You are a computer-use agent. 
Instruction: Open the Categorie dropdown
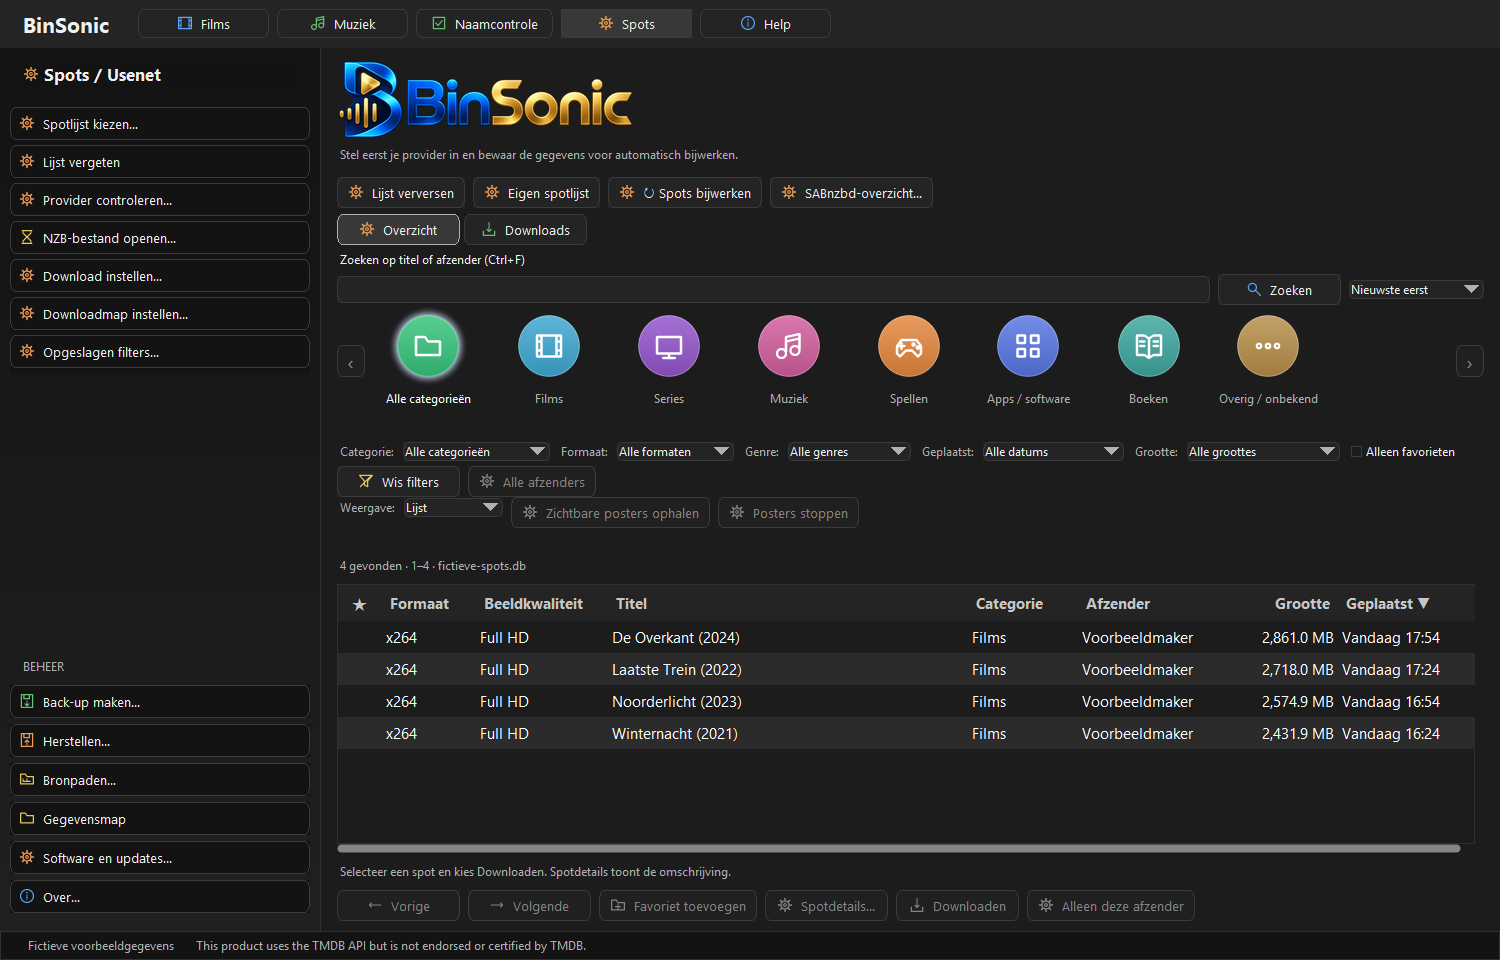point(476,452)
